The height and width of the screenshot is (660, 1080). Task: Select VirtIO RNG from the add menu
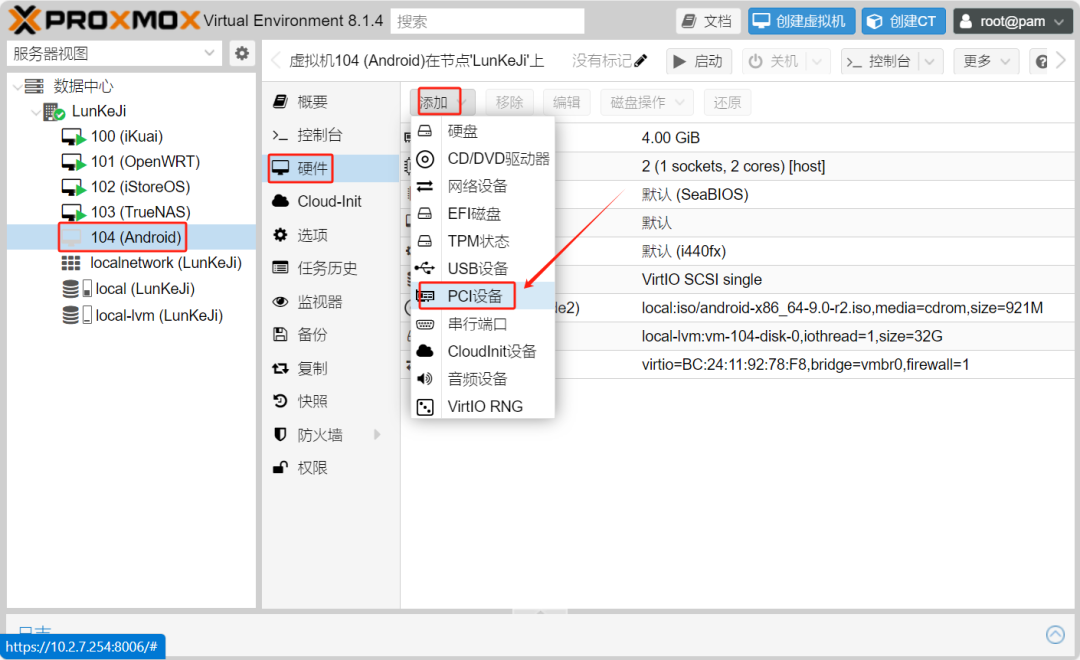click(483, 406)
